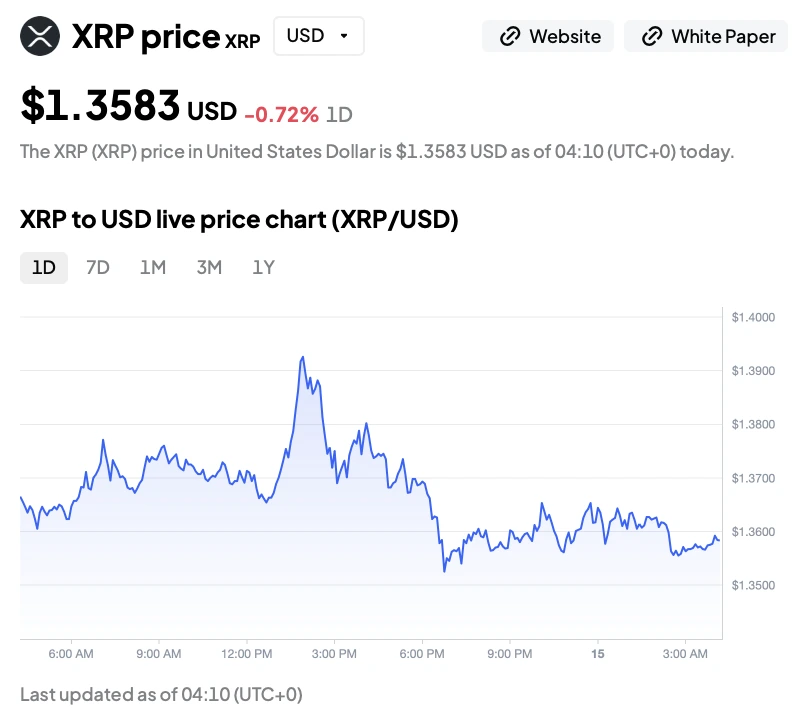
Task: Click the XRP to USD live chart heading
Action: click(x=239, y=220)
